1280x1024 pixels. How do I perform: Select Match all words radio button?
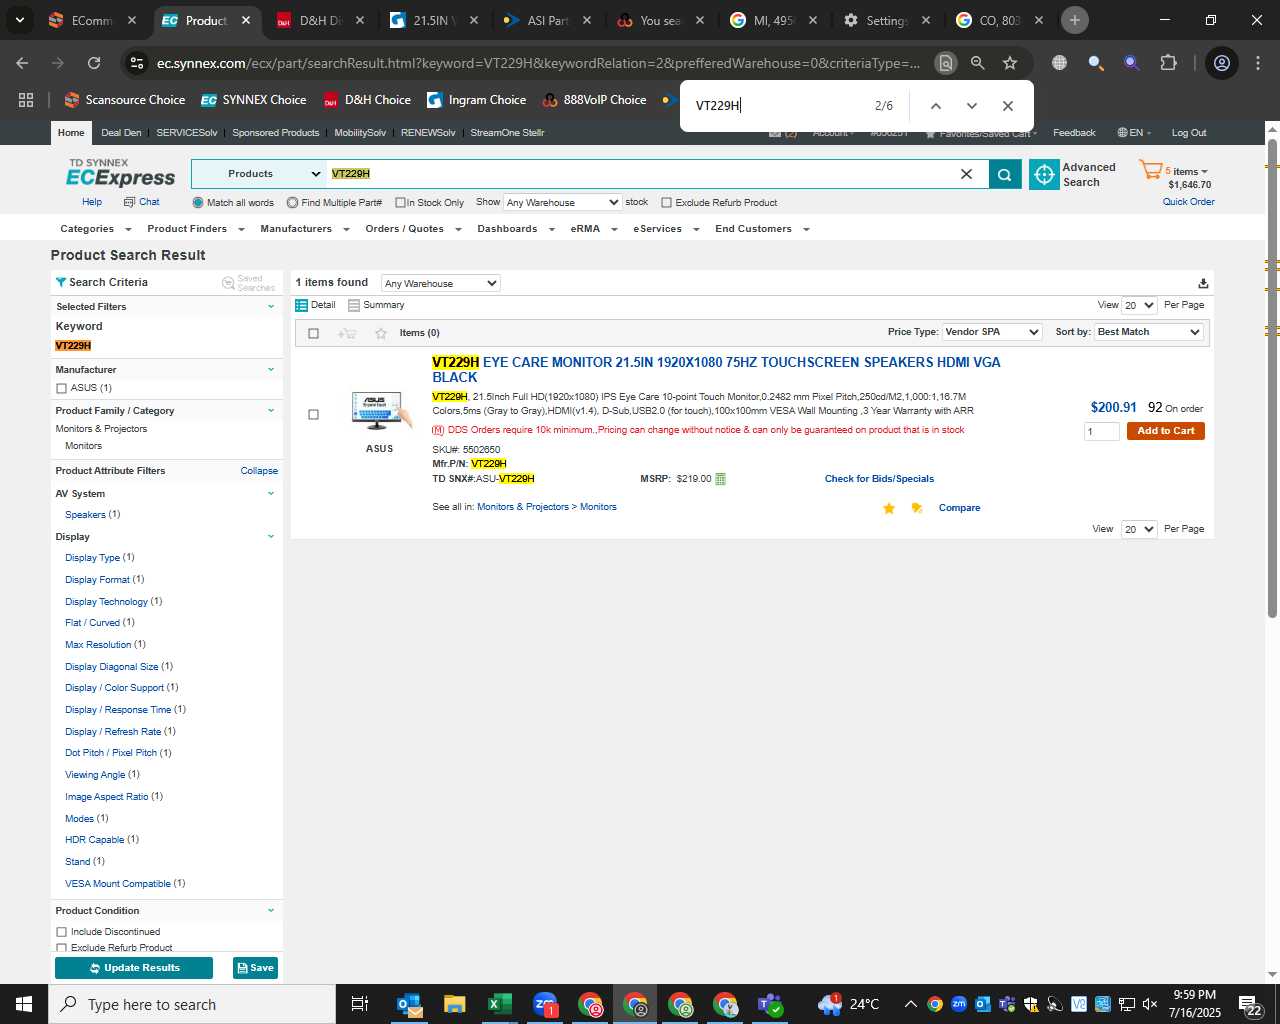(198, 203)
